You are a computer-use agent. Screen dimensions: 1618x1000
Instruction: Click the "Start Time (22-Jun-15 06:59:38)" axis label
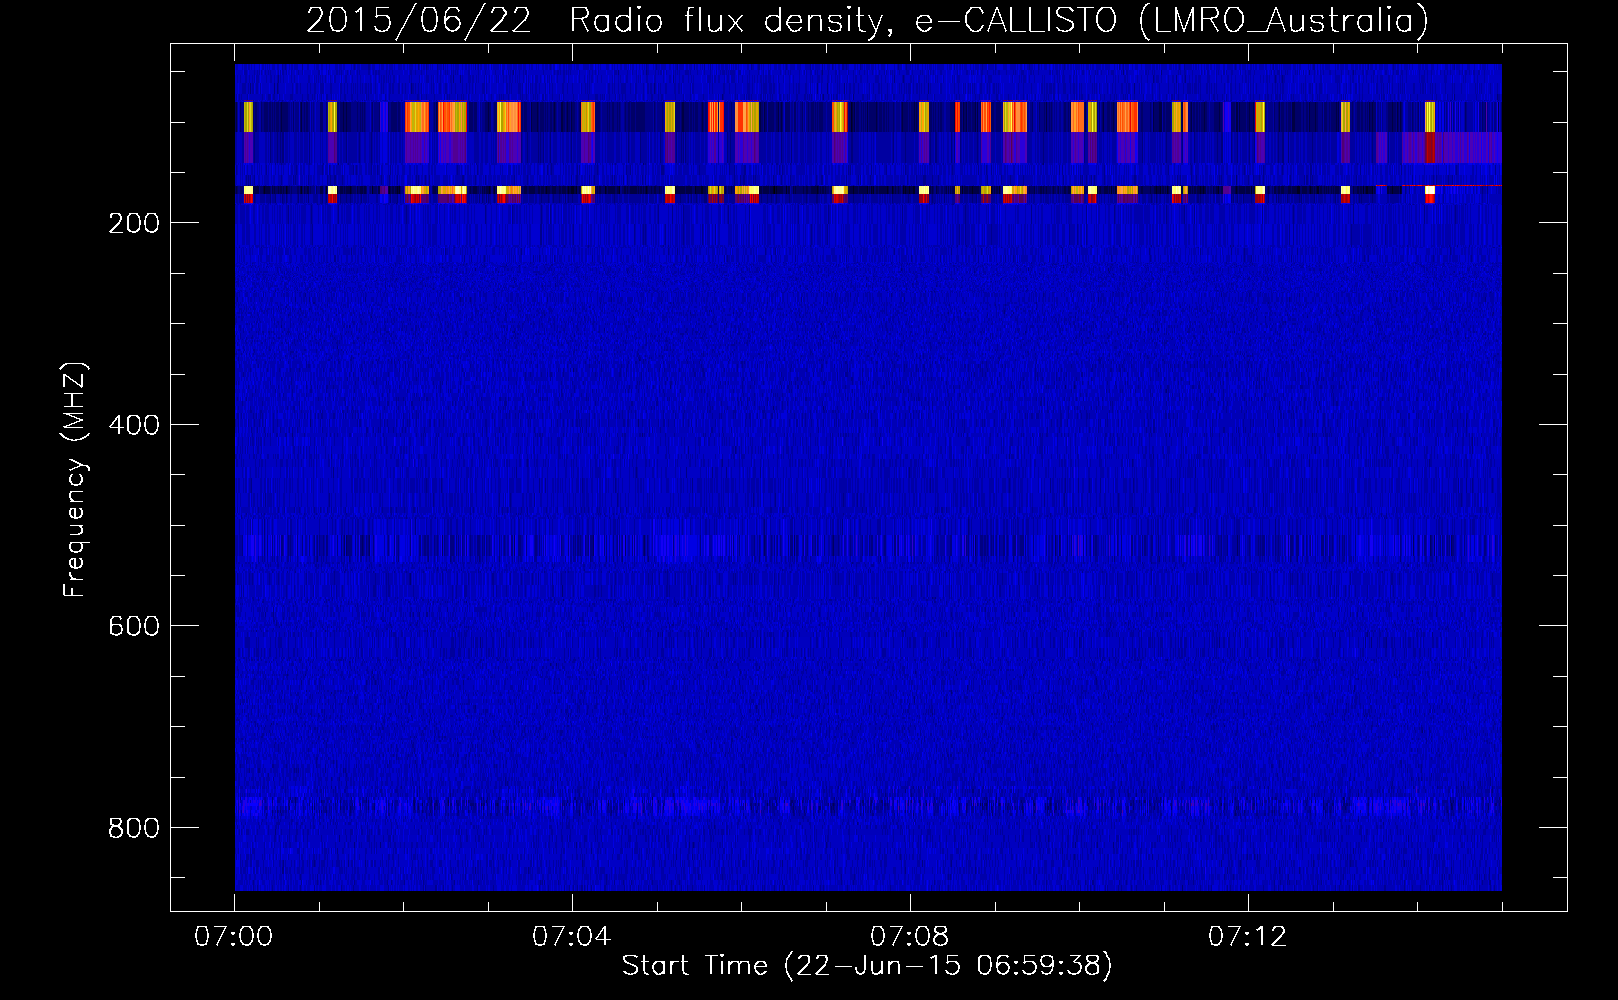(x=867, y=966)
